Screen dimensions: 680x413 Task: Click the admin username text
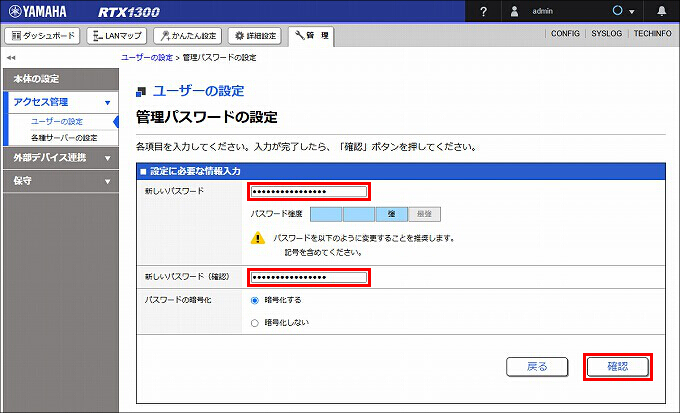(543, 11)
